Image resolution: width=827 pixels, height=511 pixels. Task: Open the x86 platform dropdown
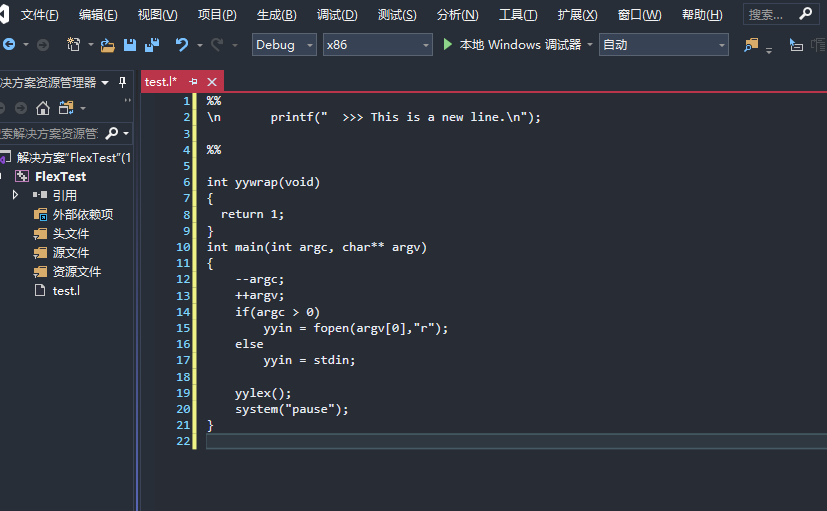[x=377, y=45]
